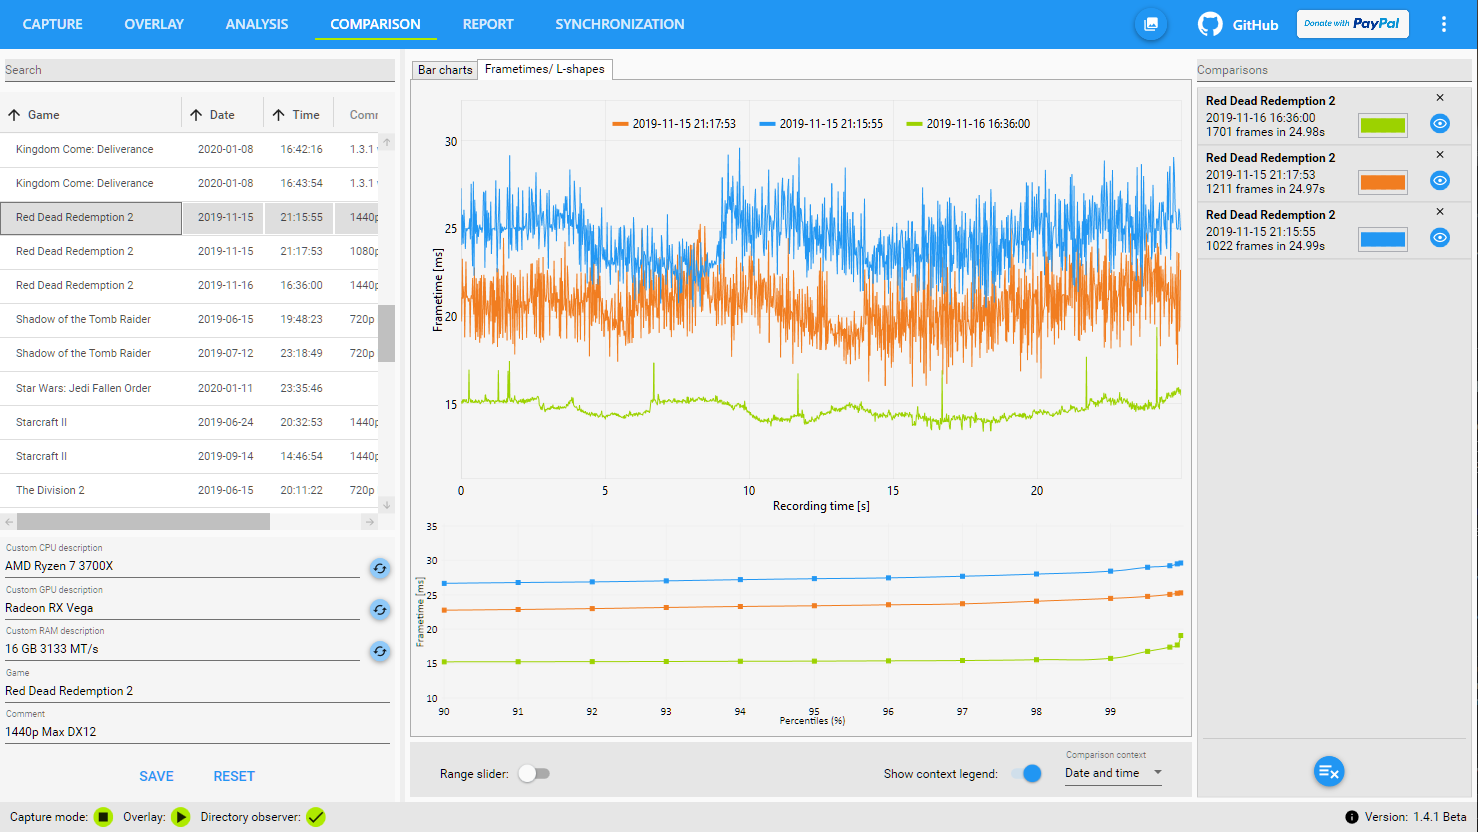This screenshot has height=832, width=1478.
Task: Select Red Dead Redemption 2 16:36:00 record
Action: click(189, 285)
